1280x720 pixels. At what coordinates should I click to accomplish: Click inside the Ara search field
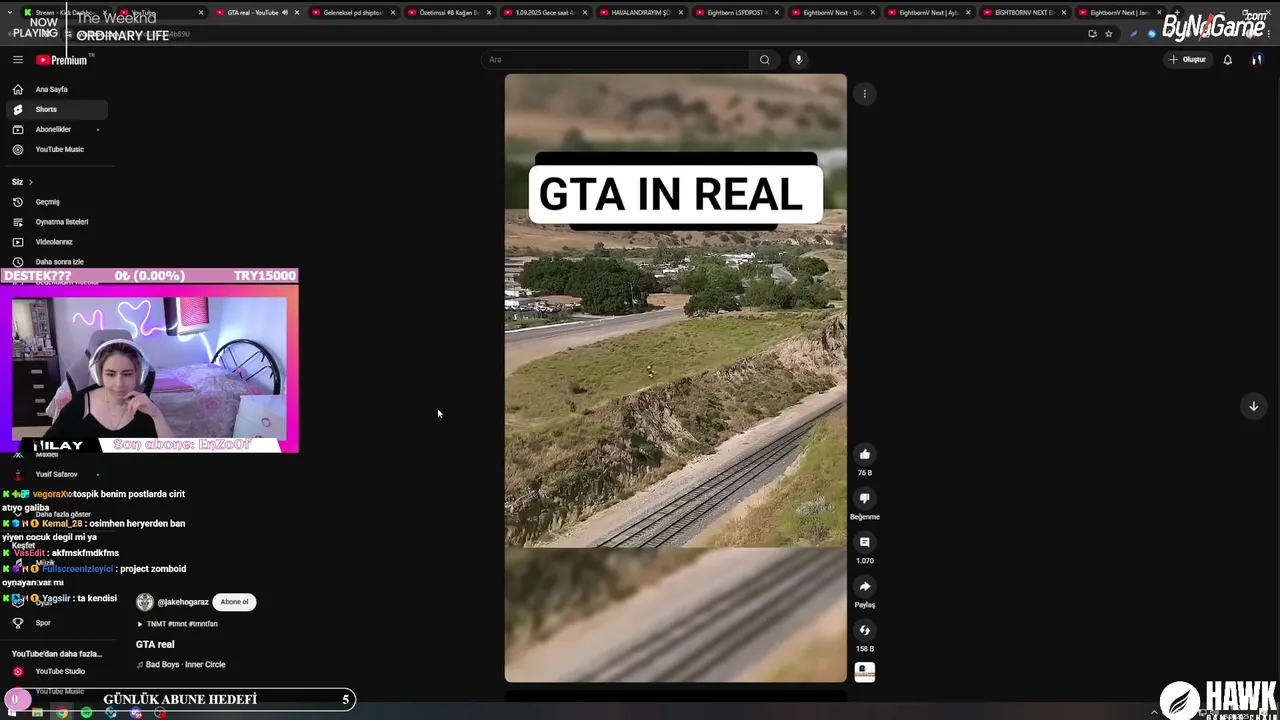pyautogui.click(x=615, y=60)
